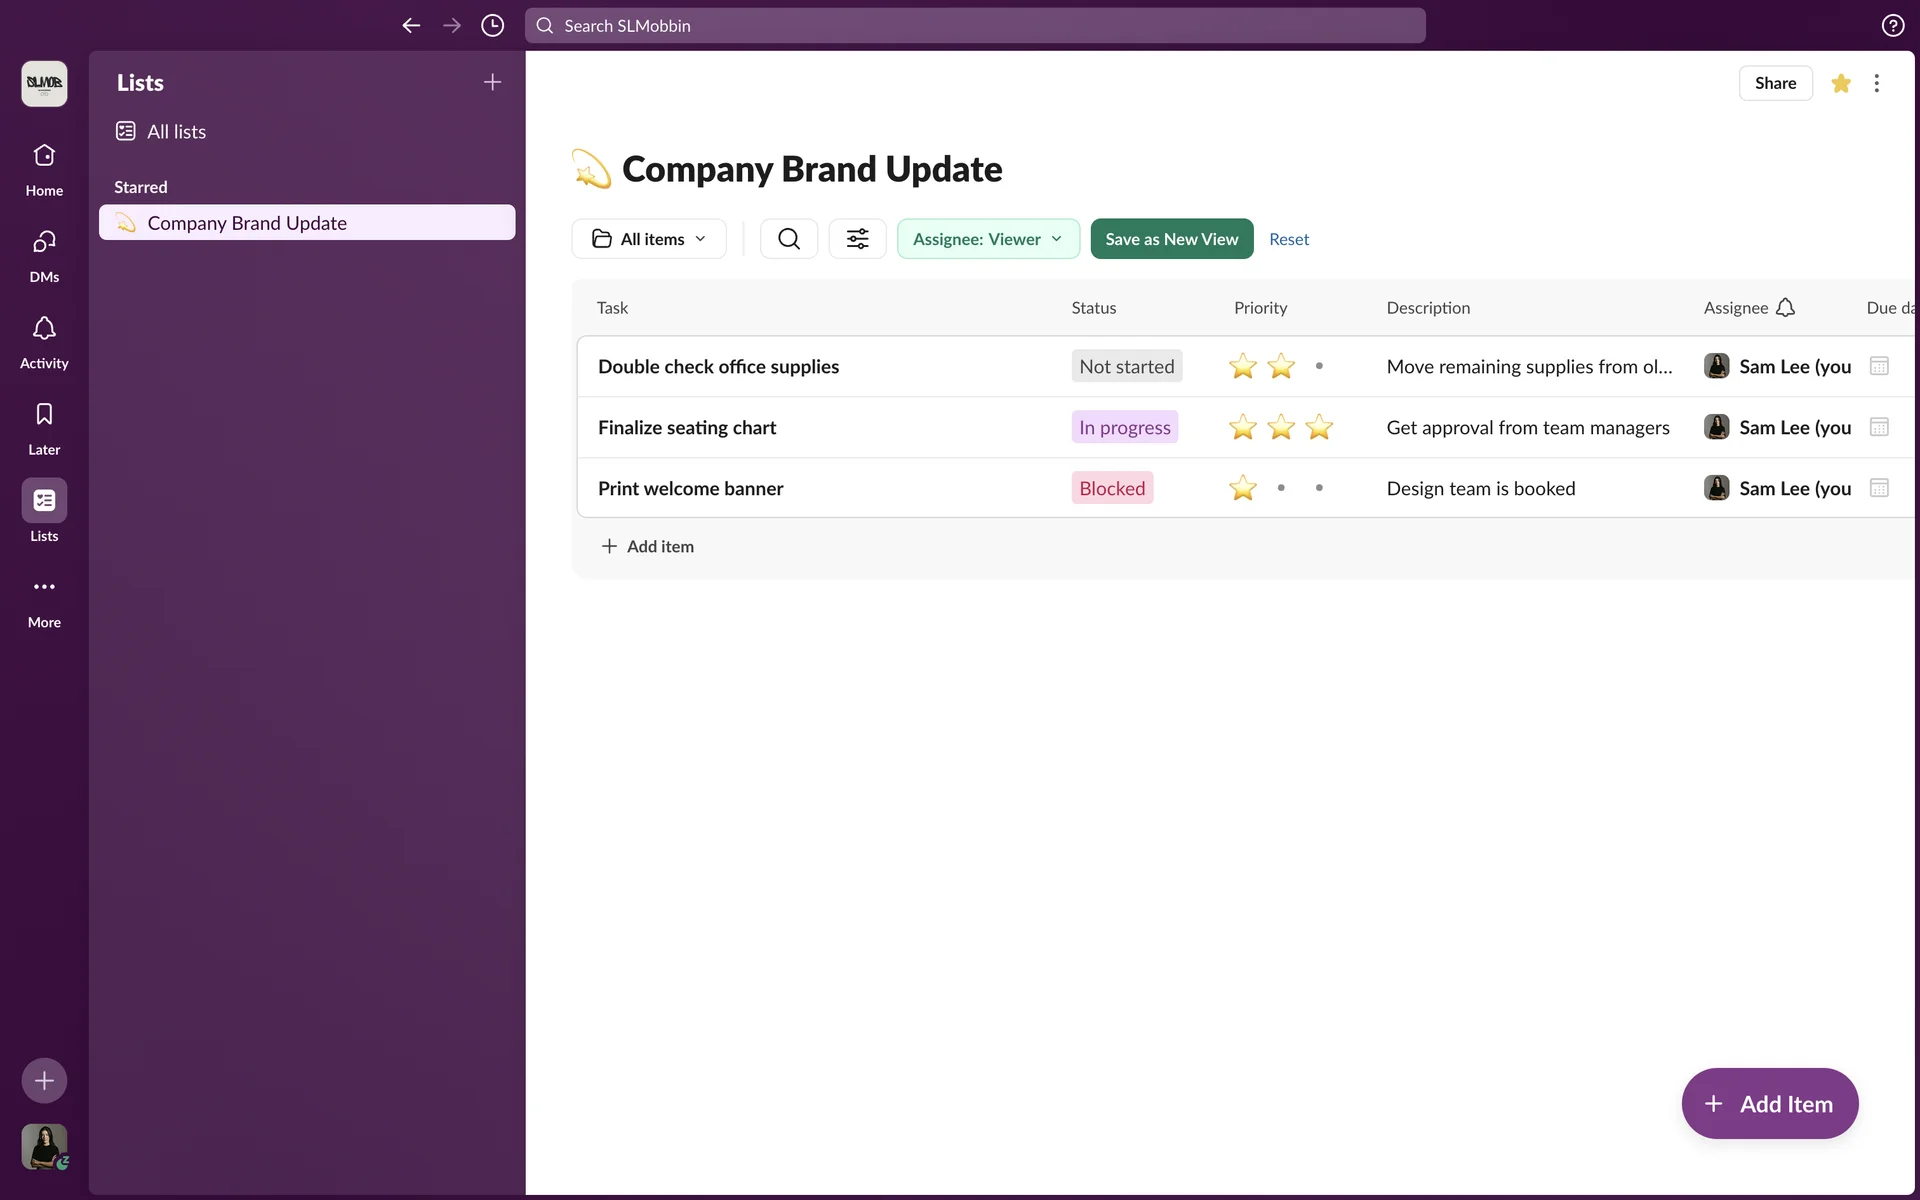This screenshot has height=1200, width=1920.
Task: Select All lists in the sidebar
Action: point(176,132)
